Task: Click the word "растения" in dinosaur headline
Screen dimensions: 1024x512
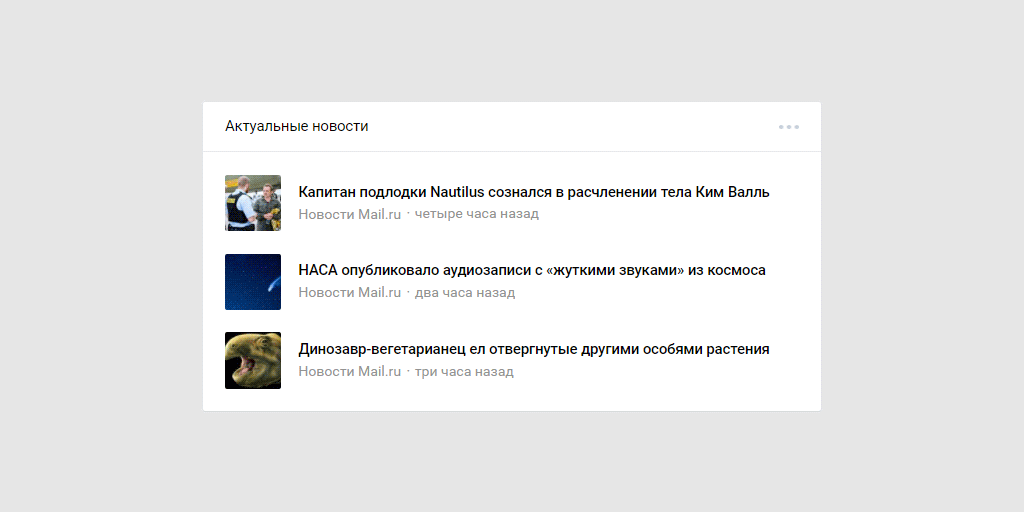Action: tap(735, 349)
